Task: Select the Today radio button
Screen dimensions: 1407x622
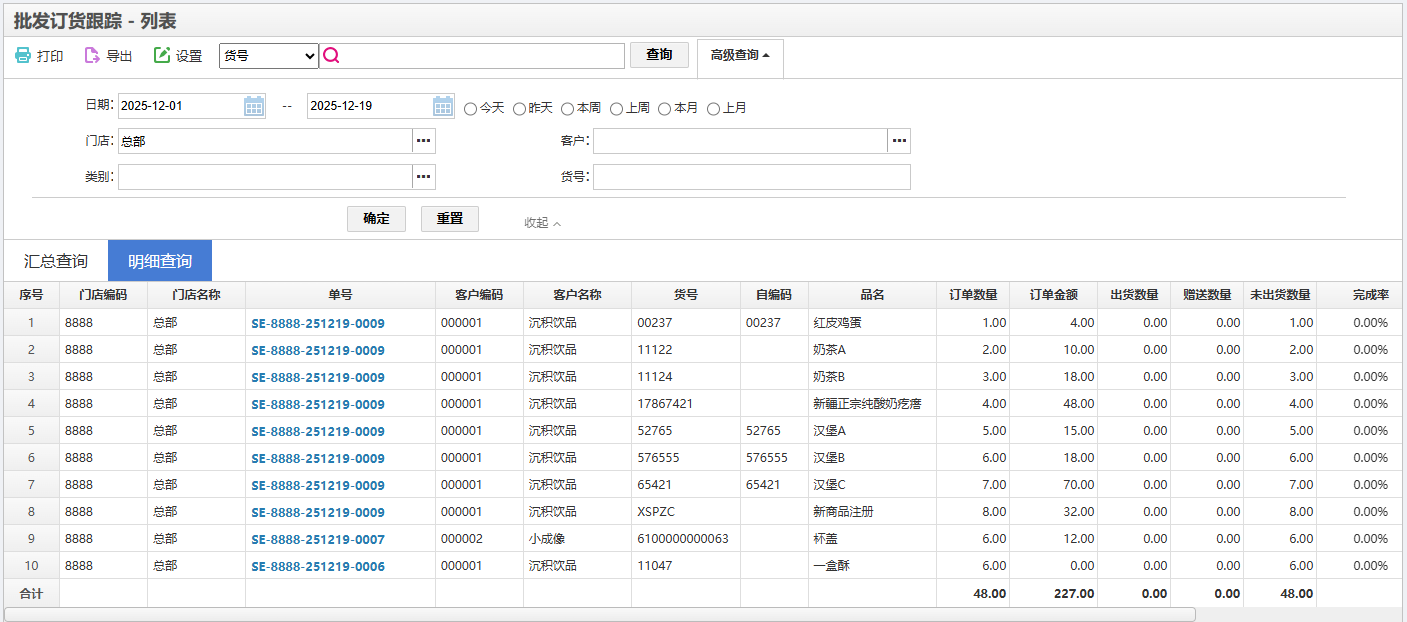Action: click(x=471, y=108)
